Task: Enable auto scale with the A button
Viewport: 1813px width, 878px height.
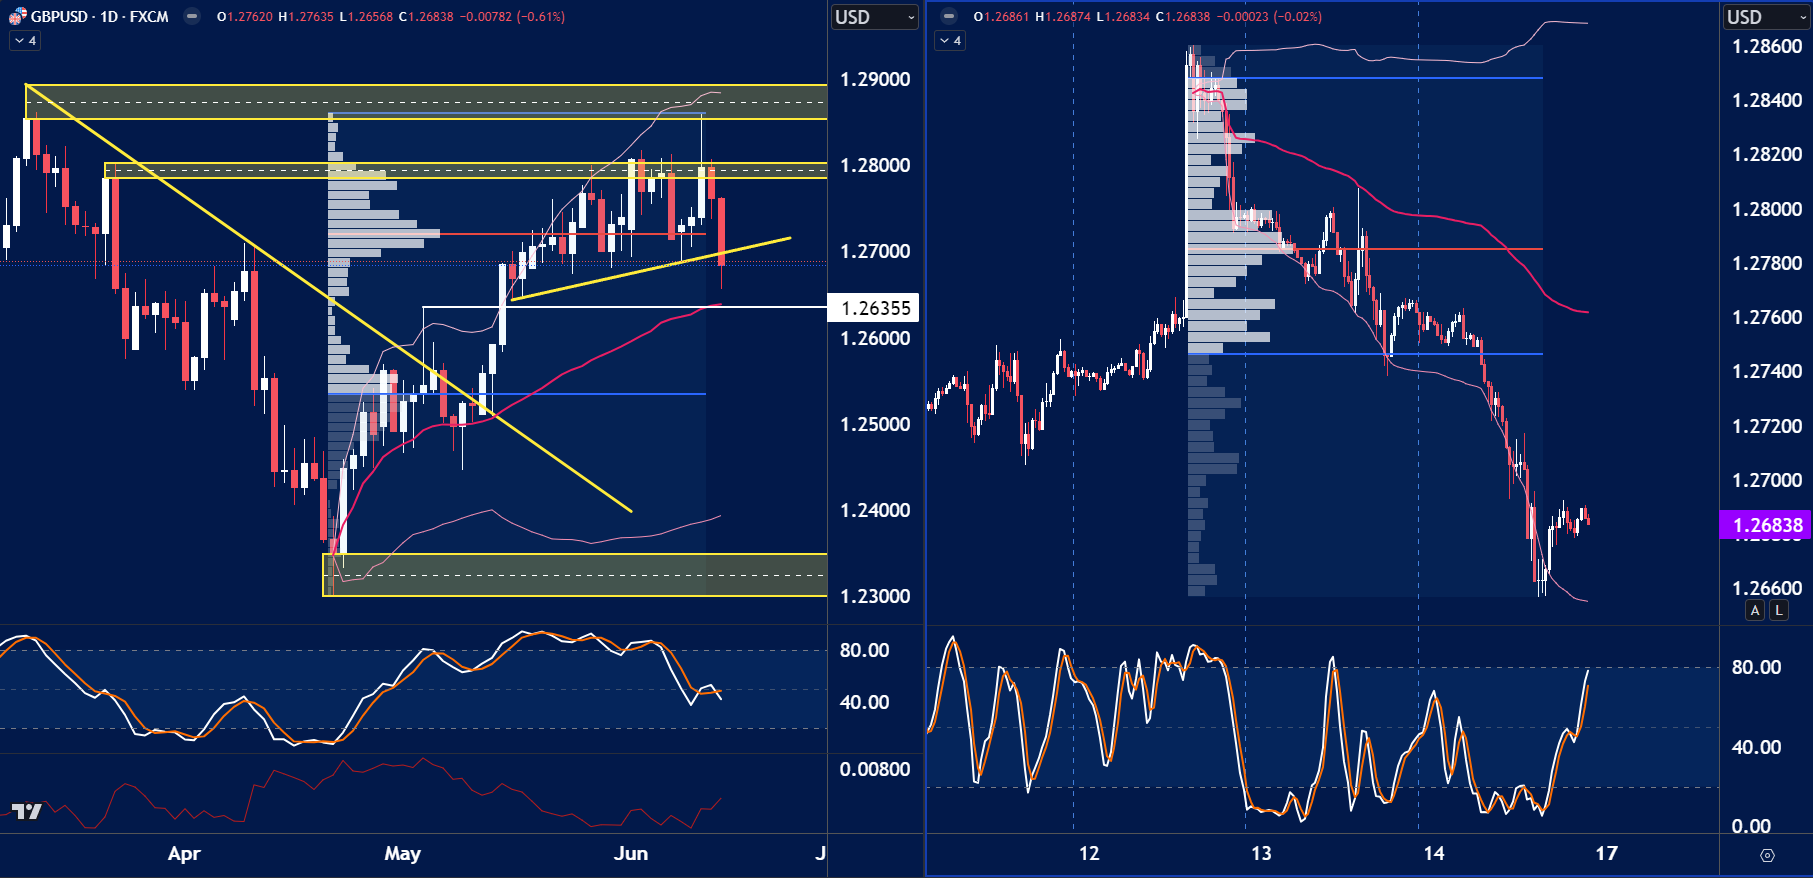Action: 1755,610
